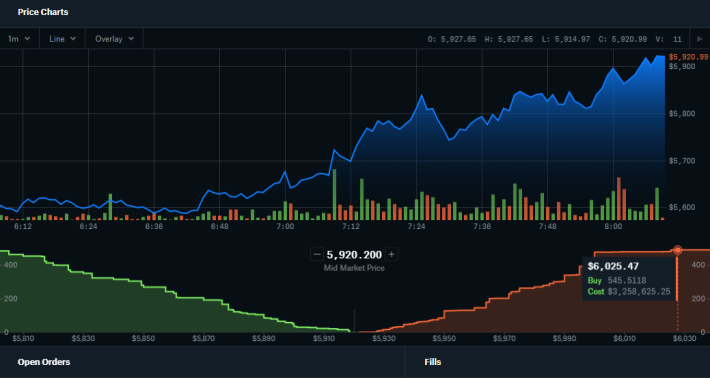The height and width of the screenshot is (378, 710).
Task: Click the C: 5,920.99 close value
Action: coord(623,39)
